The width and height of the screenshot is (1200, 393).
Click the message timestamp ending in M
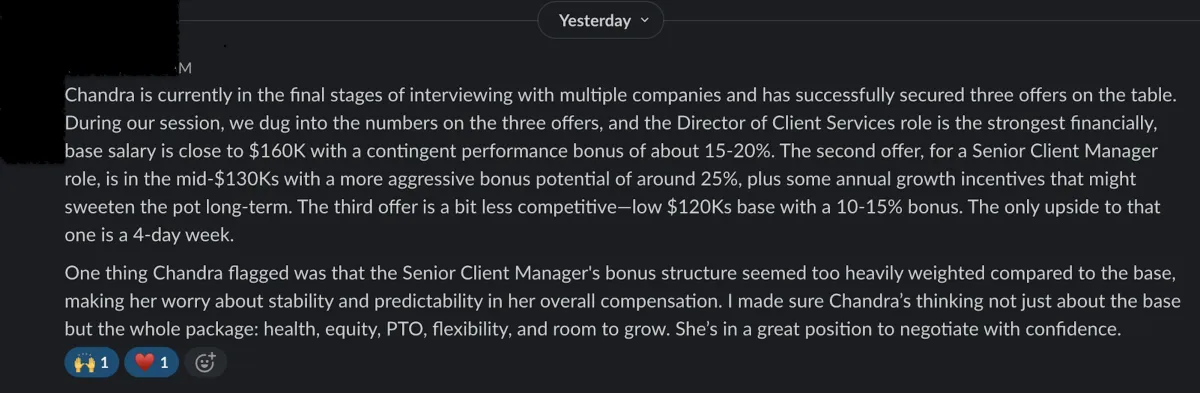[x=183, y=68]
